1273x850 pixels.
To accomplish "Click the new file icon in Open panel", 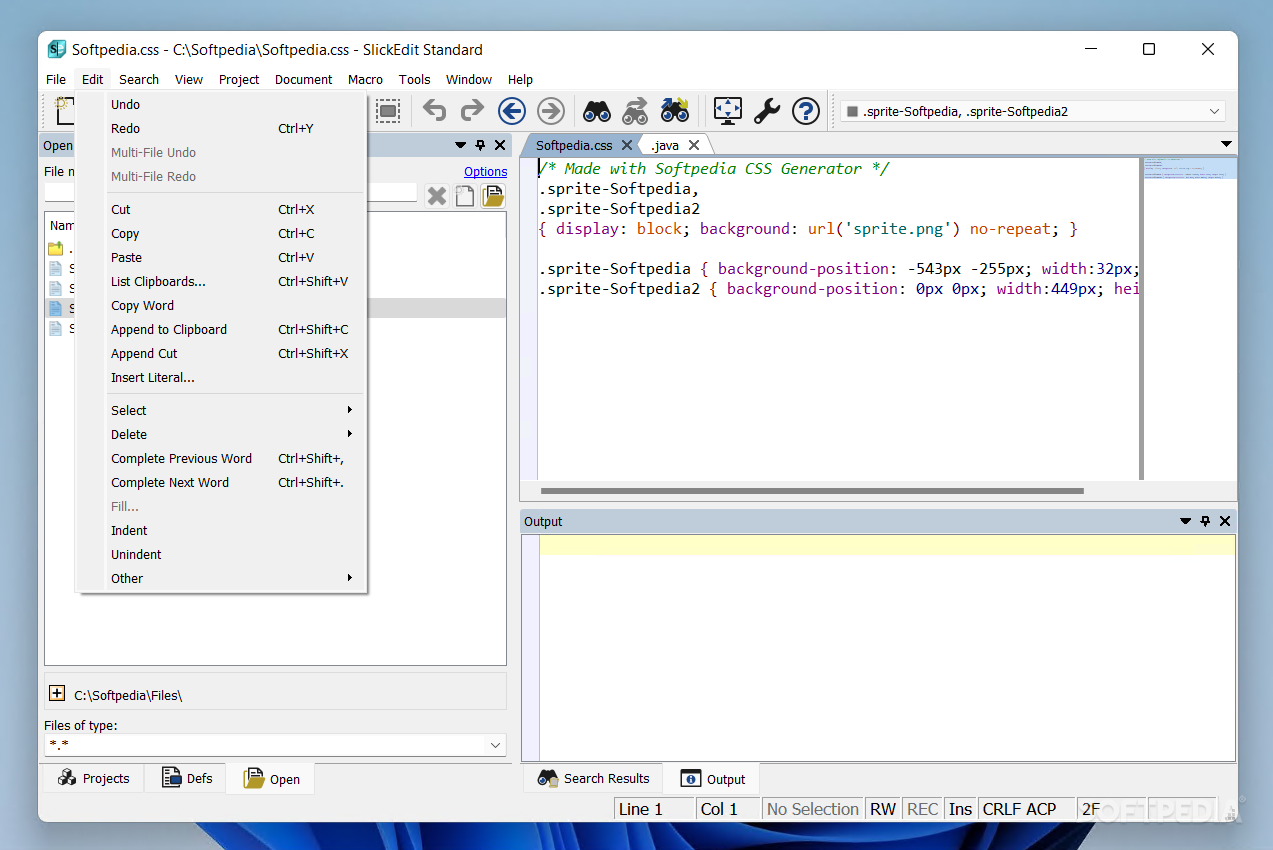I will (465, 196).
